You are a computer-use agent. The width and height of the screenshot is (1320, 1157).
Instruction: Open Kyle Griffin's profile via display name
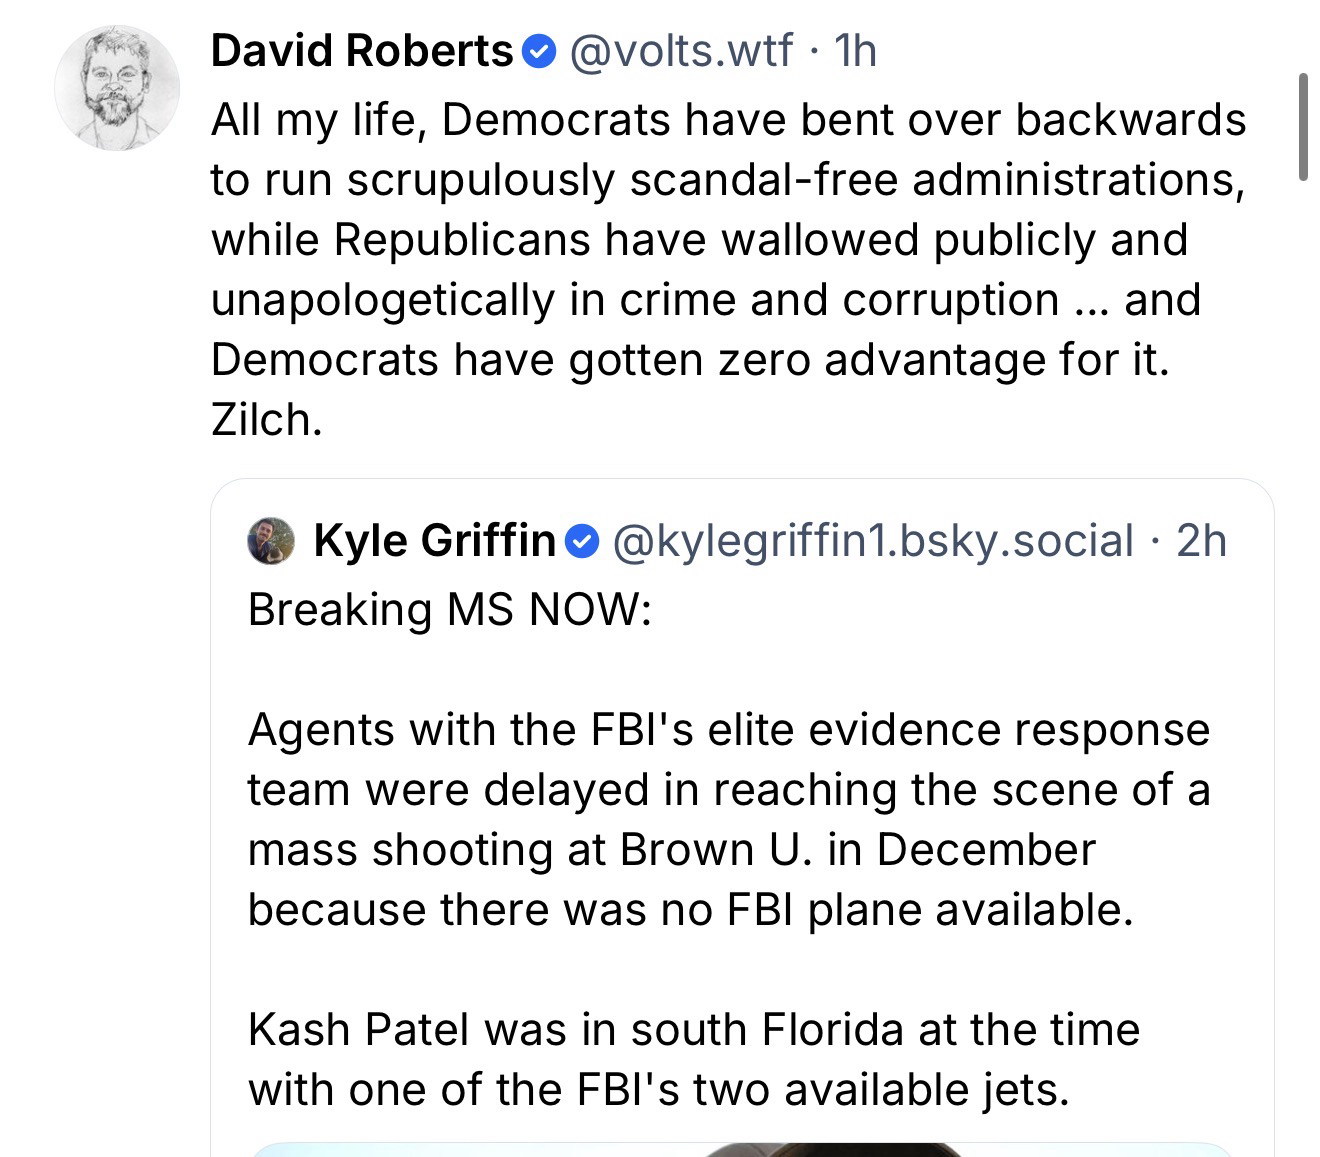pos(434,541)
